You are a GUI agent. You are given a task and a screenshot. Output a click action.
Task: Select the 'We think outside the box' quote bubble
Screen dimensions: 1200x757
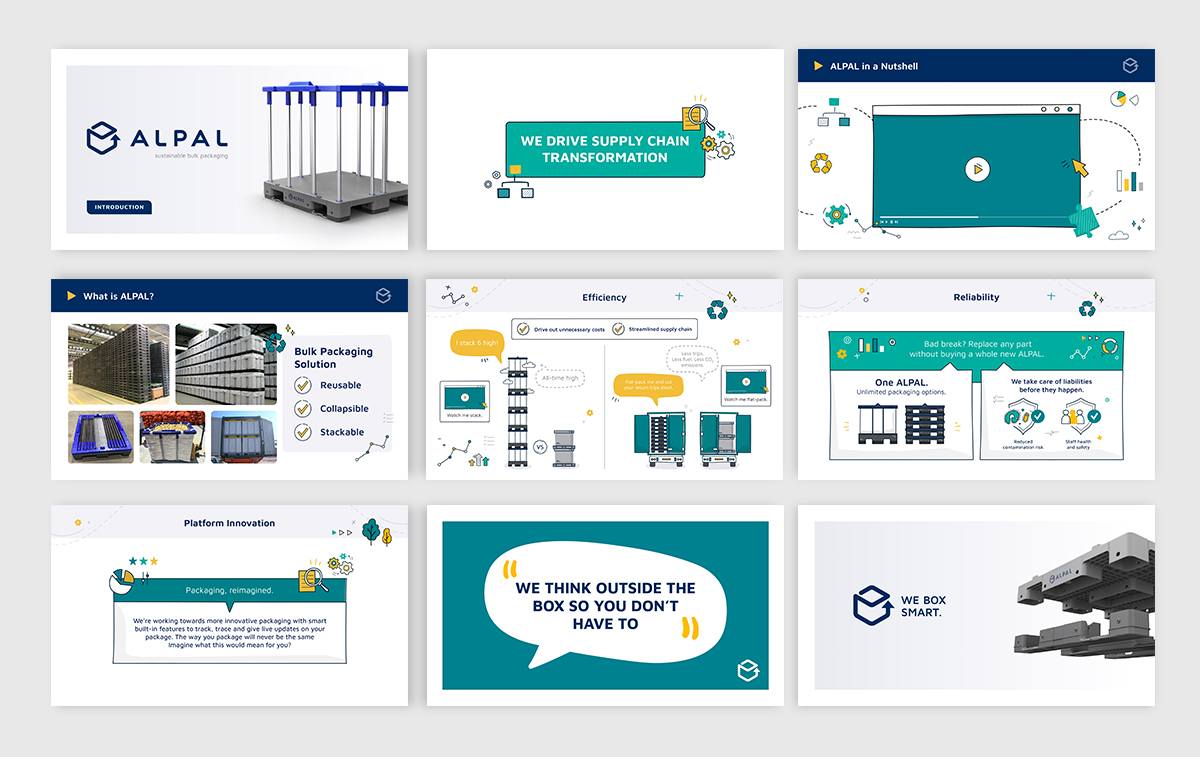pyautogui.click(x=604, y=605)
